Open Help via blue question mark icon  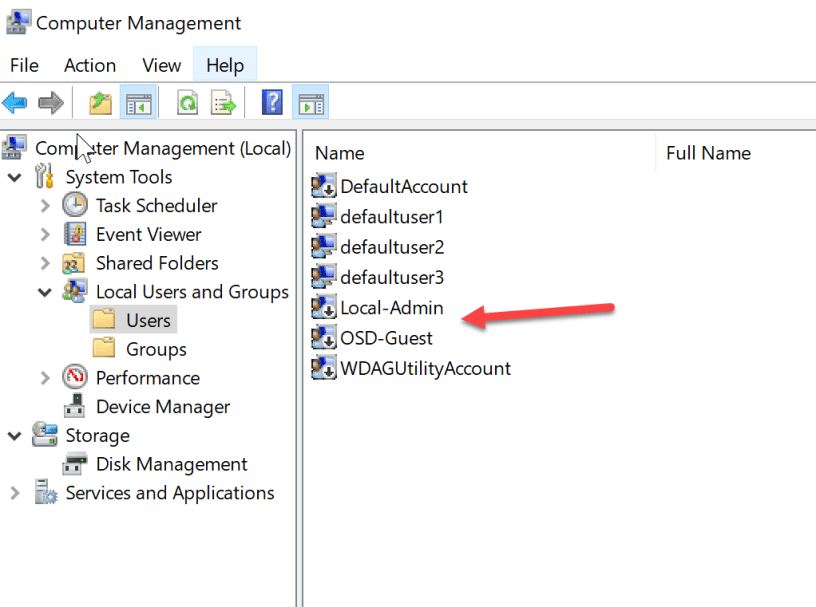tap(271, 102)
